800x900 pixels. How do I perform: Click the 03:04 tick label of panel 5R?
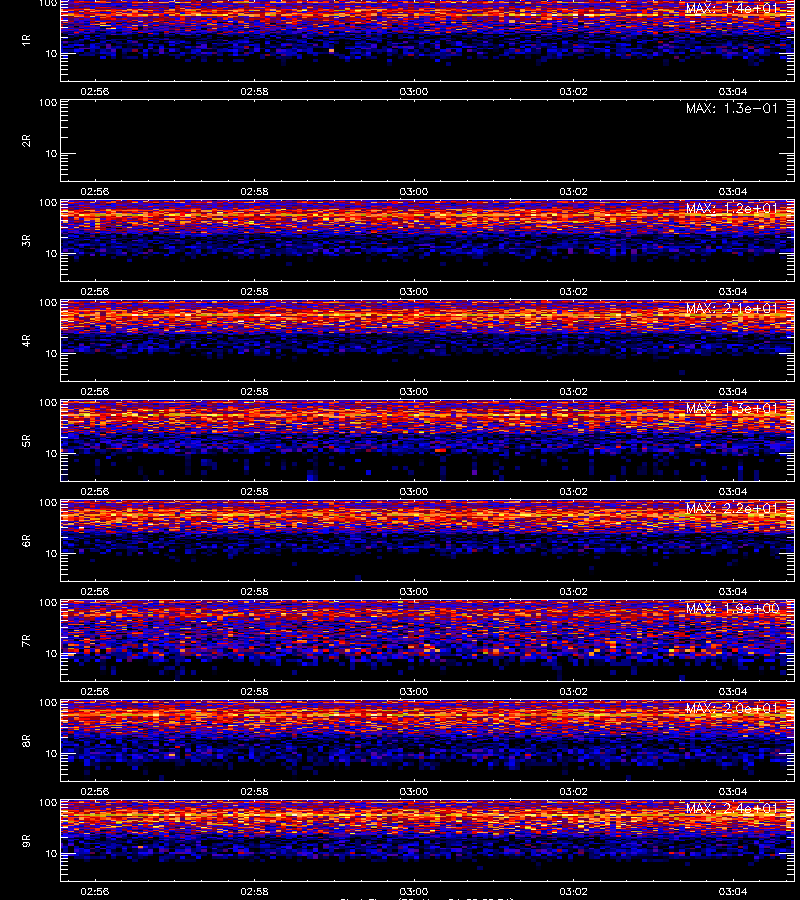(733, 491)
